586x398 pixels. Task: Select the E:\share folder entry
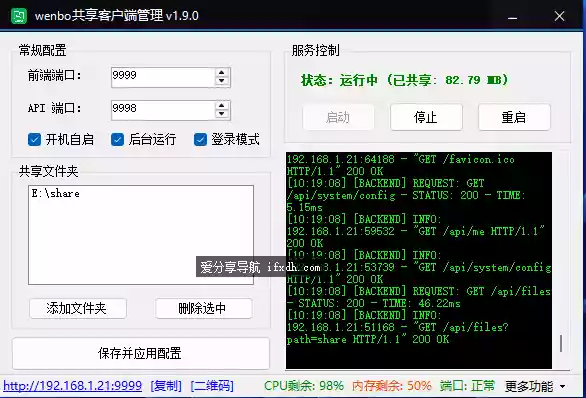pos(56,194)
